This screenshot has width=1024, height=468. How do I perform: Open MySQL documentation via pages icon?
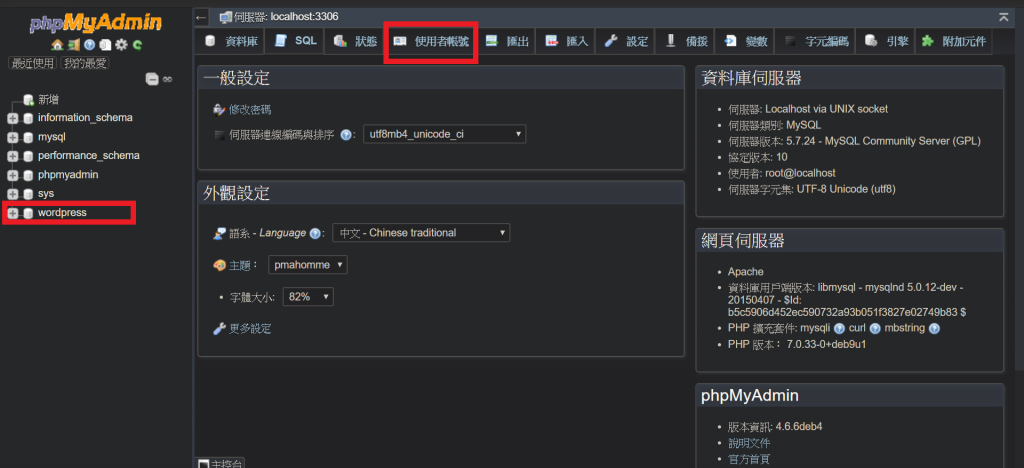coord(105,45)
